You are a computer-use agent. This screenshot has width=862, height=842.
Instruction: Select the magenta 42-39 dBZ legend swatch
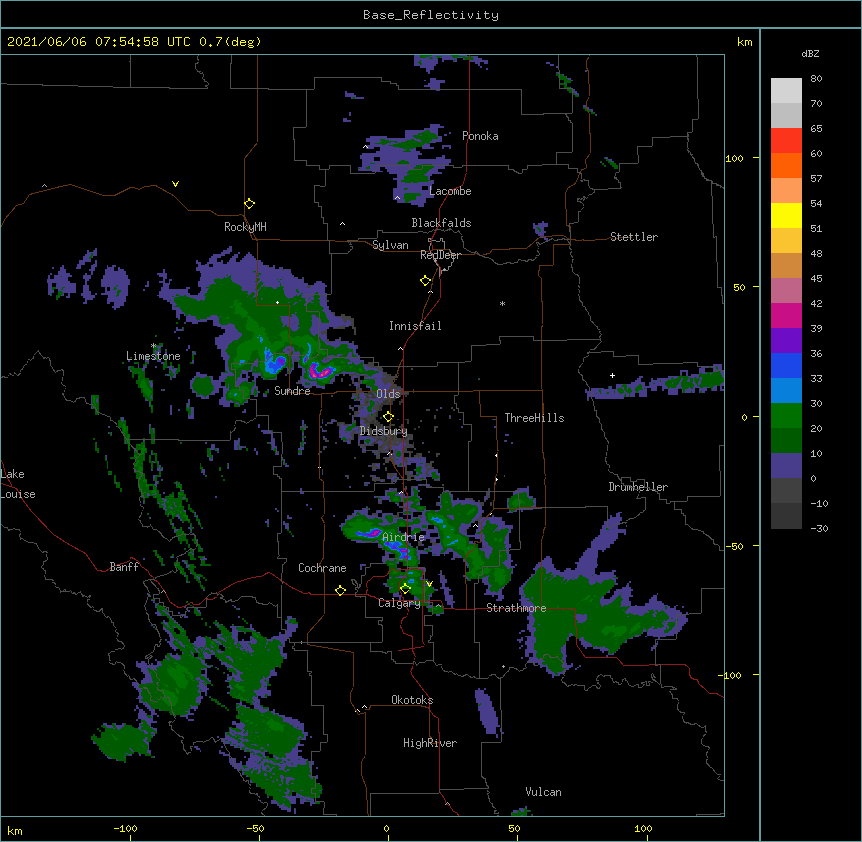tap(786, 315)
